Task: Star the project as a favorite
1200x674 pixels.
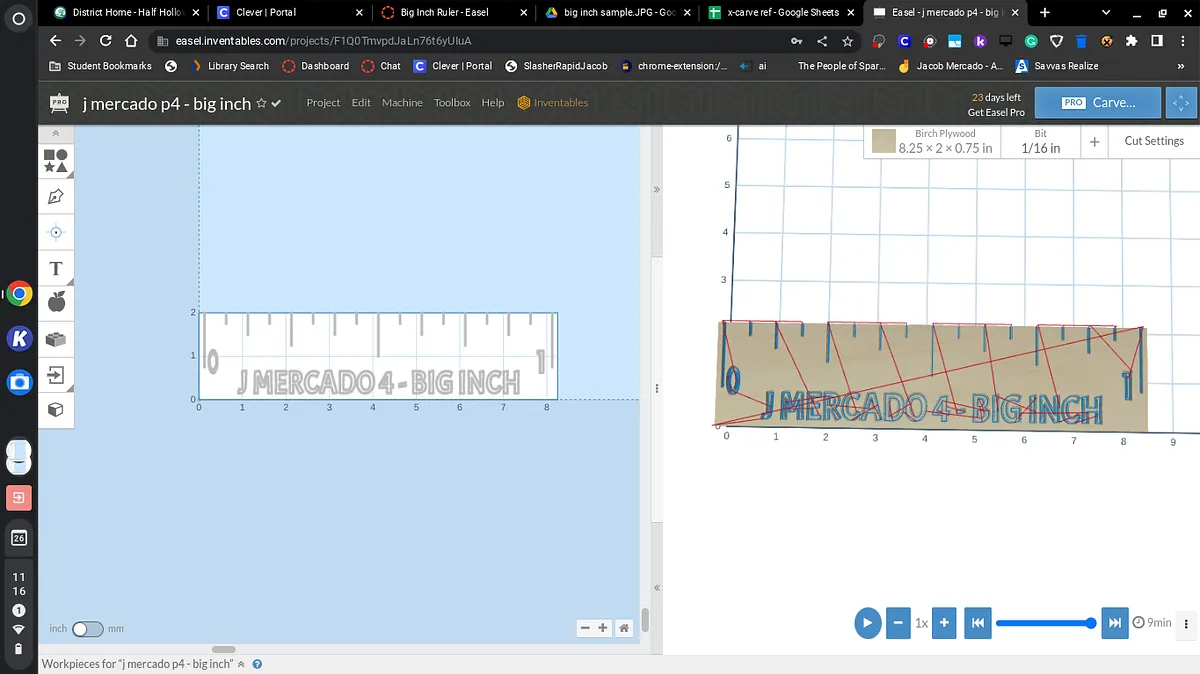Action: pyautogui.click(x=261, y=103)
